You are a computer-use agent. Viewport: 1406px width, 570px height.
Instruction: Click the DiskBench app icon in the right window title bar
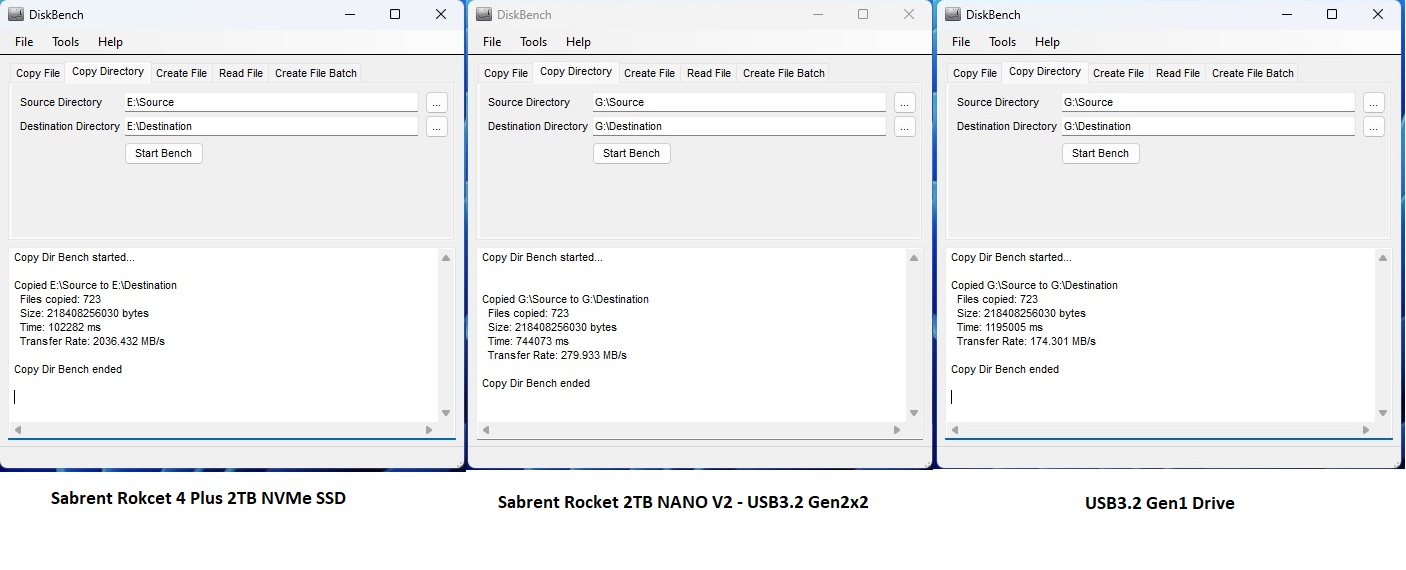(953, 15)
